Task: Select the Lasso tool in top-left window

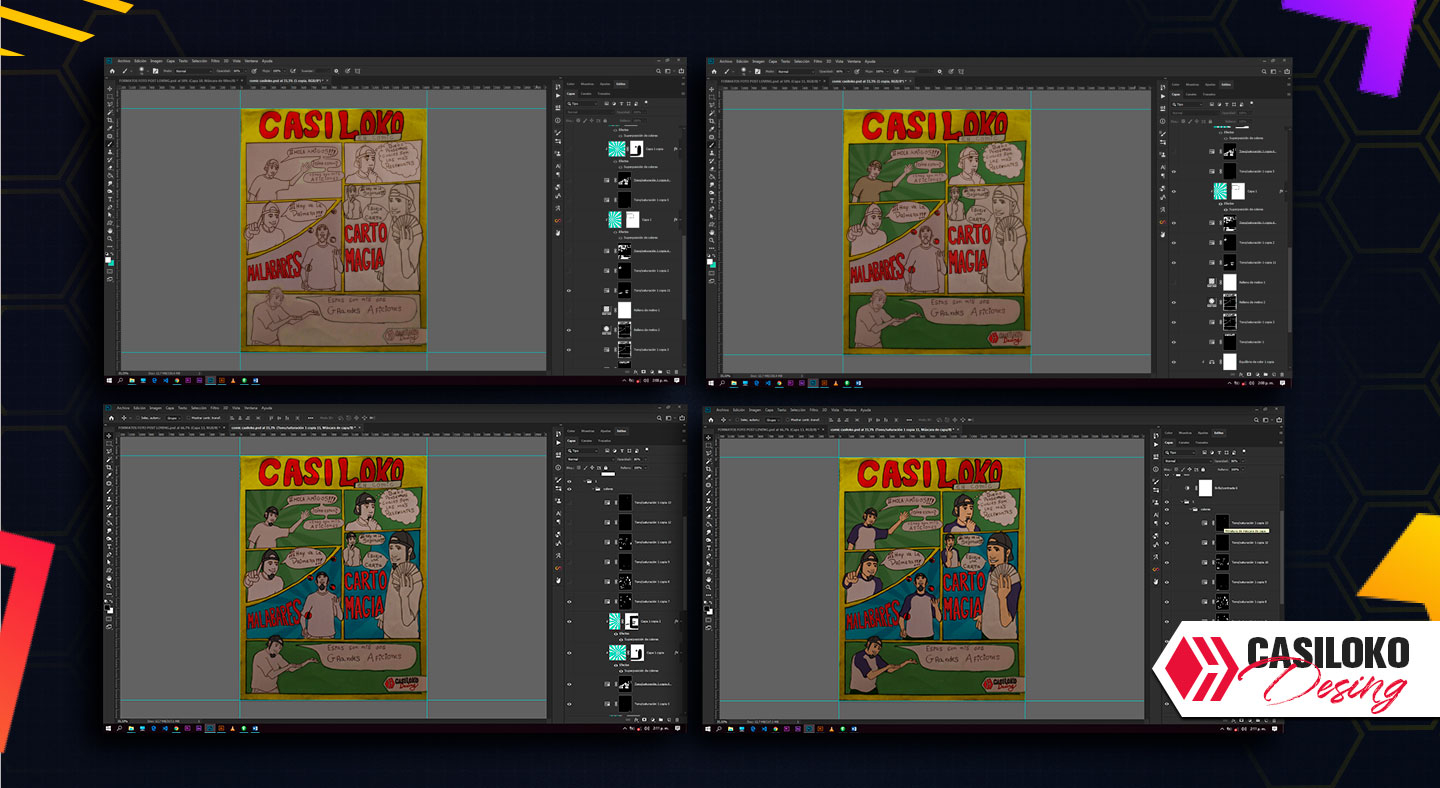Action: pos(110,104)
